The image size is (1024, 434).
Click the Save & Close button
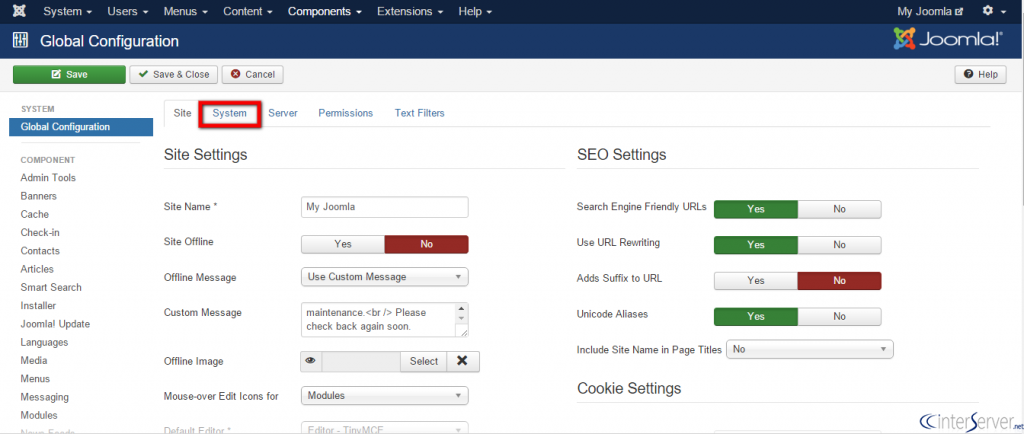(x=174, y=74)
